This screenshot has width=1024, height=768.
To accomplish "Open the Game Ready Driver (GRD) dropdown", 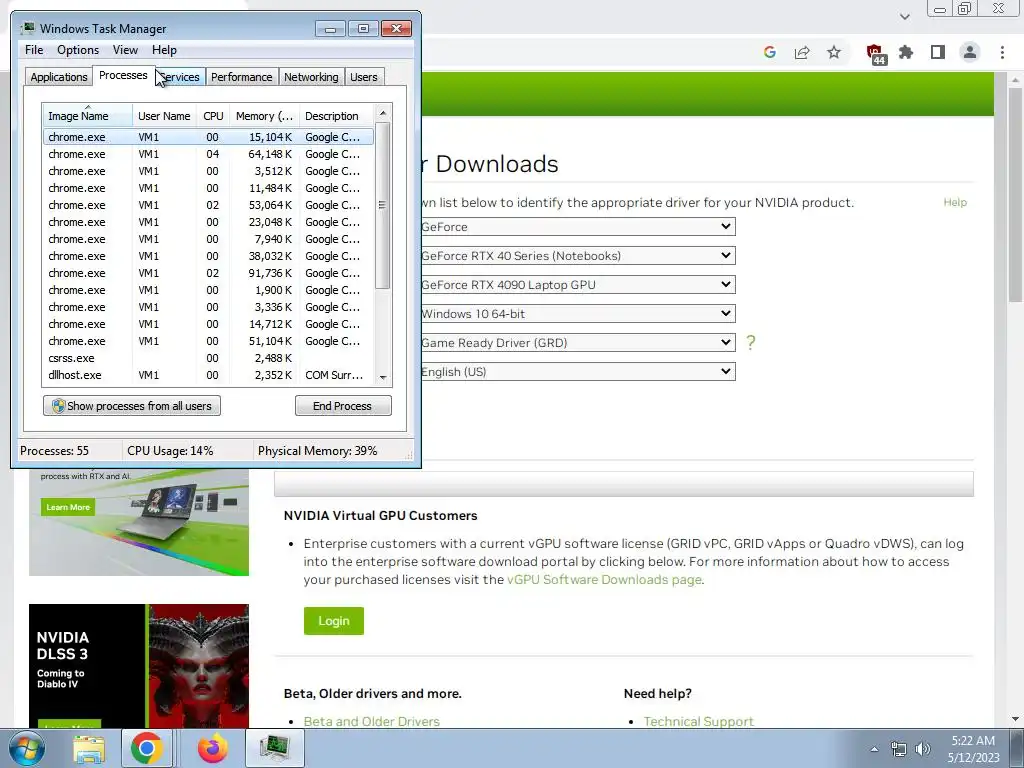I will click(577, 342).
